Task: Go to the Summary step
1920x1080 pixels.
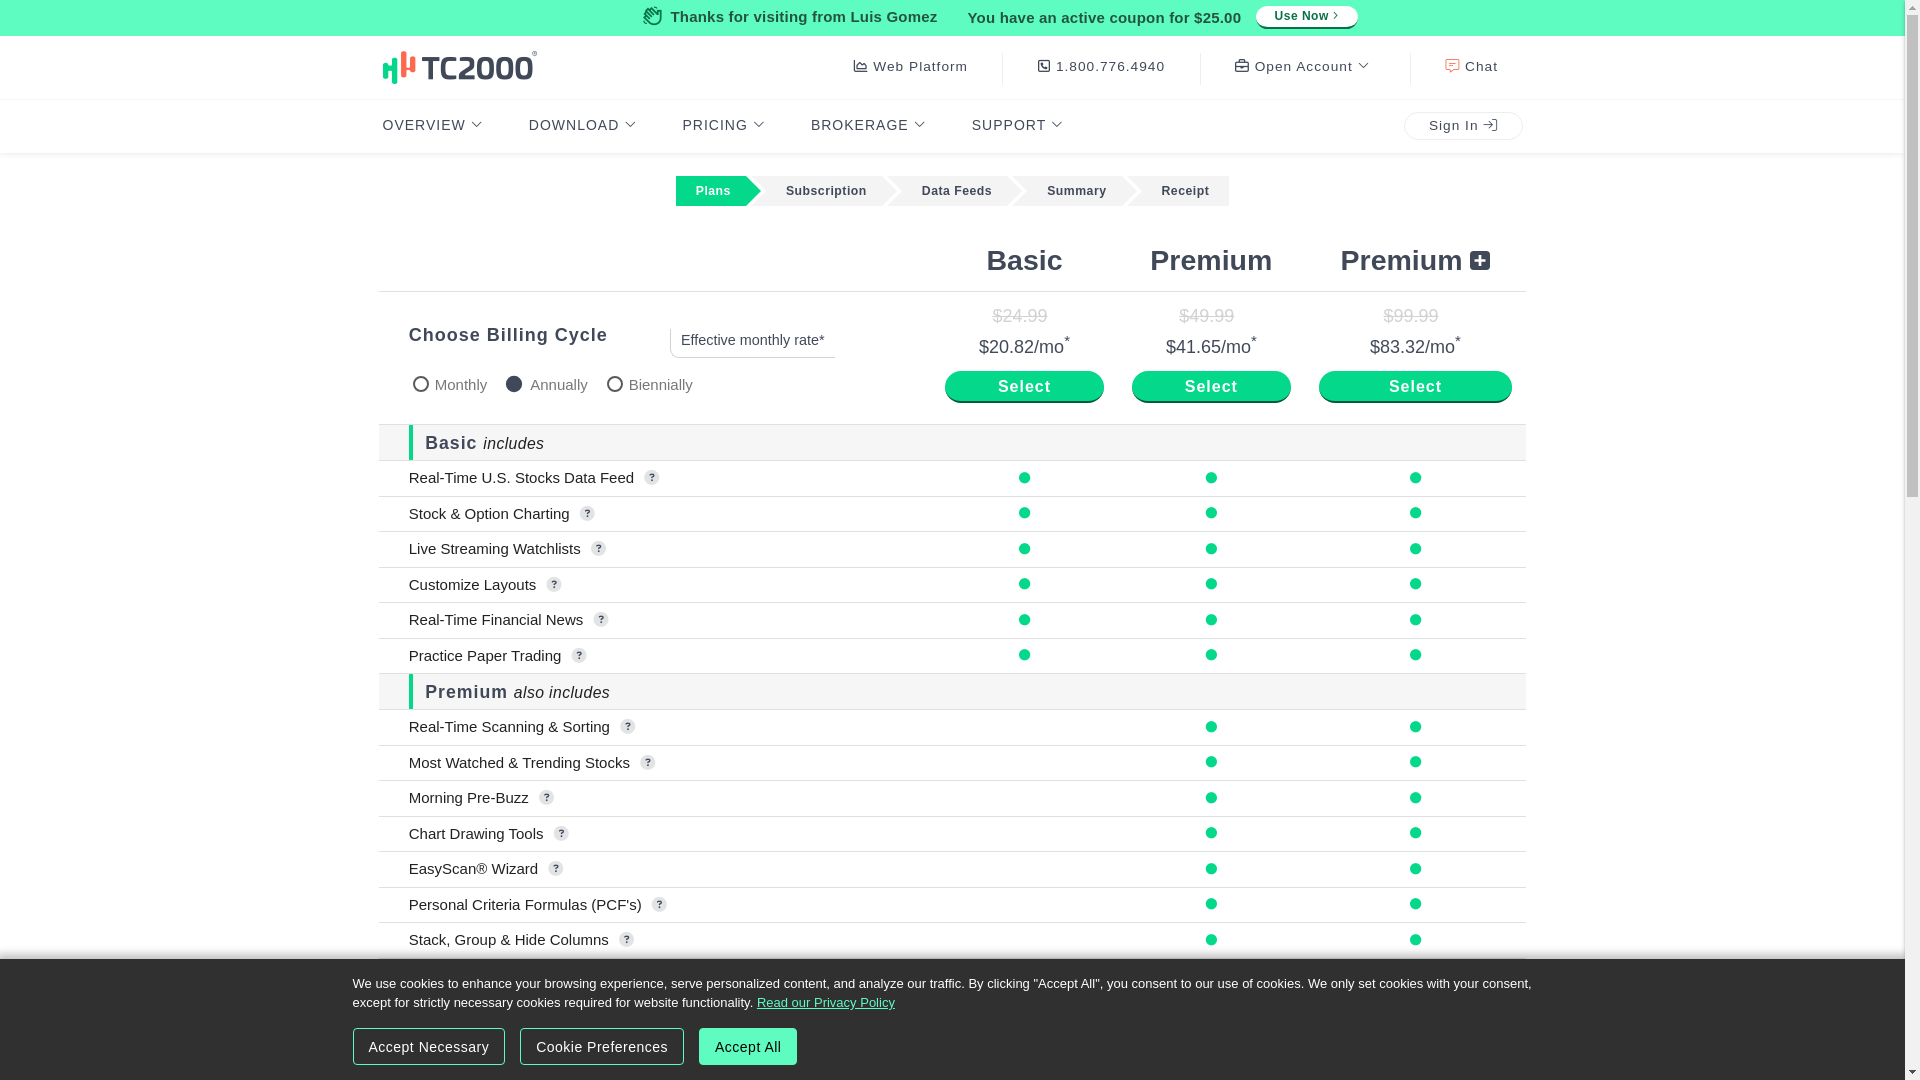Action: point(1076,191)
